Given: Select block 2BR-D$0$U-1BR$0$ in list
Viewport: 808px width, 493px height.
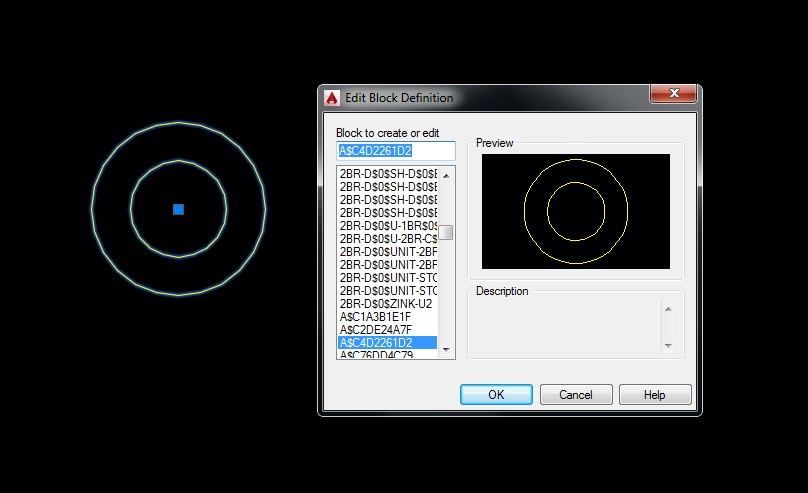Looking at the screenshot, I should click(388, 226).
